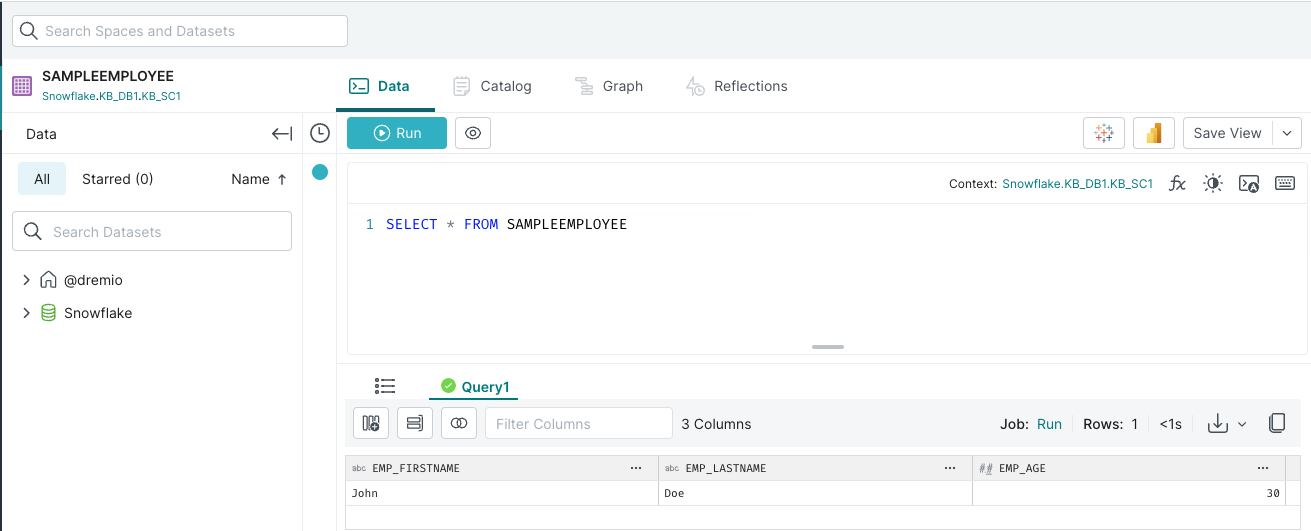Expand the @dremio tree node
Screen dimensions: 1311x531
click(27, 280)
